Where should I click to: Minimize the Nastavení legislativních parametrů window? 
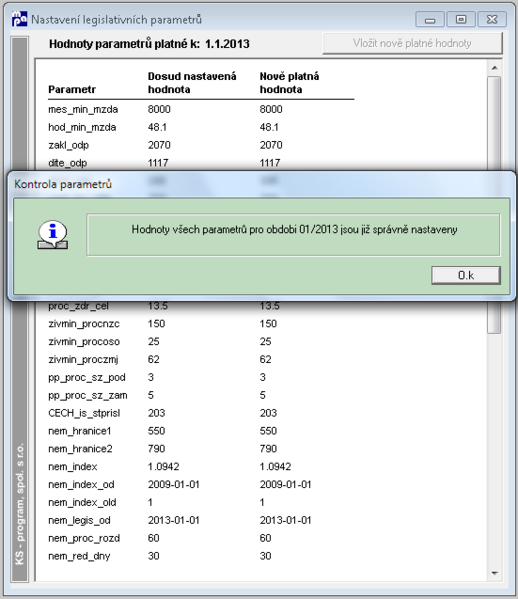pyautogui.click(x=430, y=19)
